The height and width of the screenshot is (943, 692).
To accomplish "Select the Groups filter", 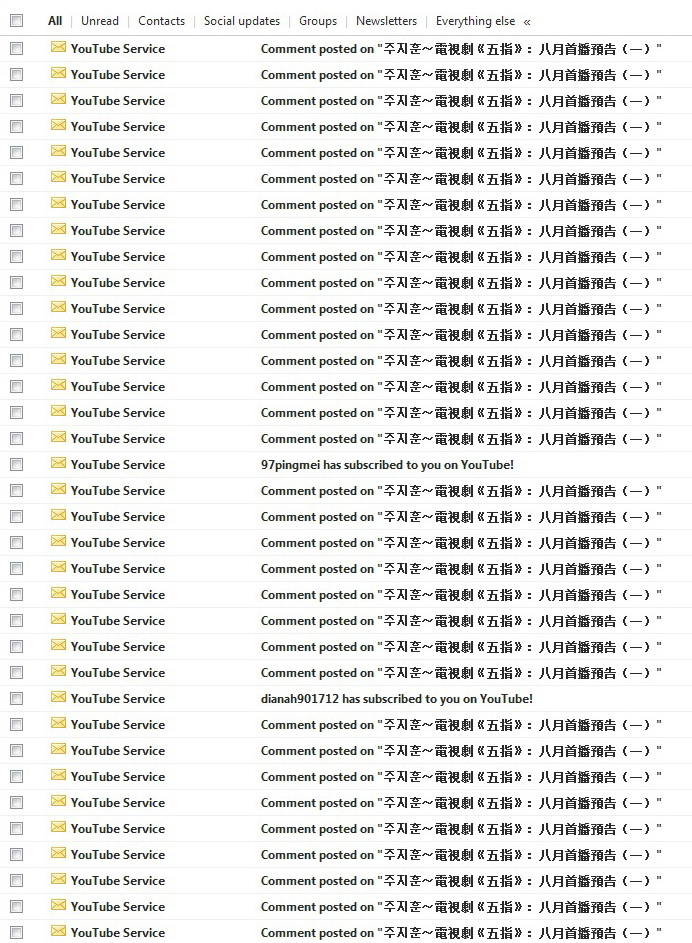I will pos(318,21).
